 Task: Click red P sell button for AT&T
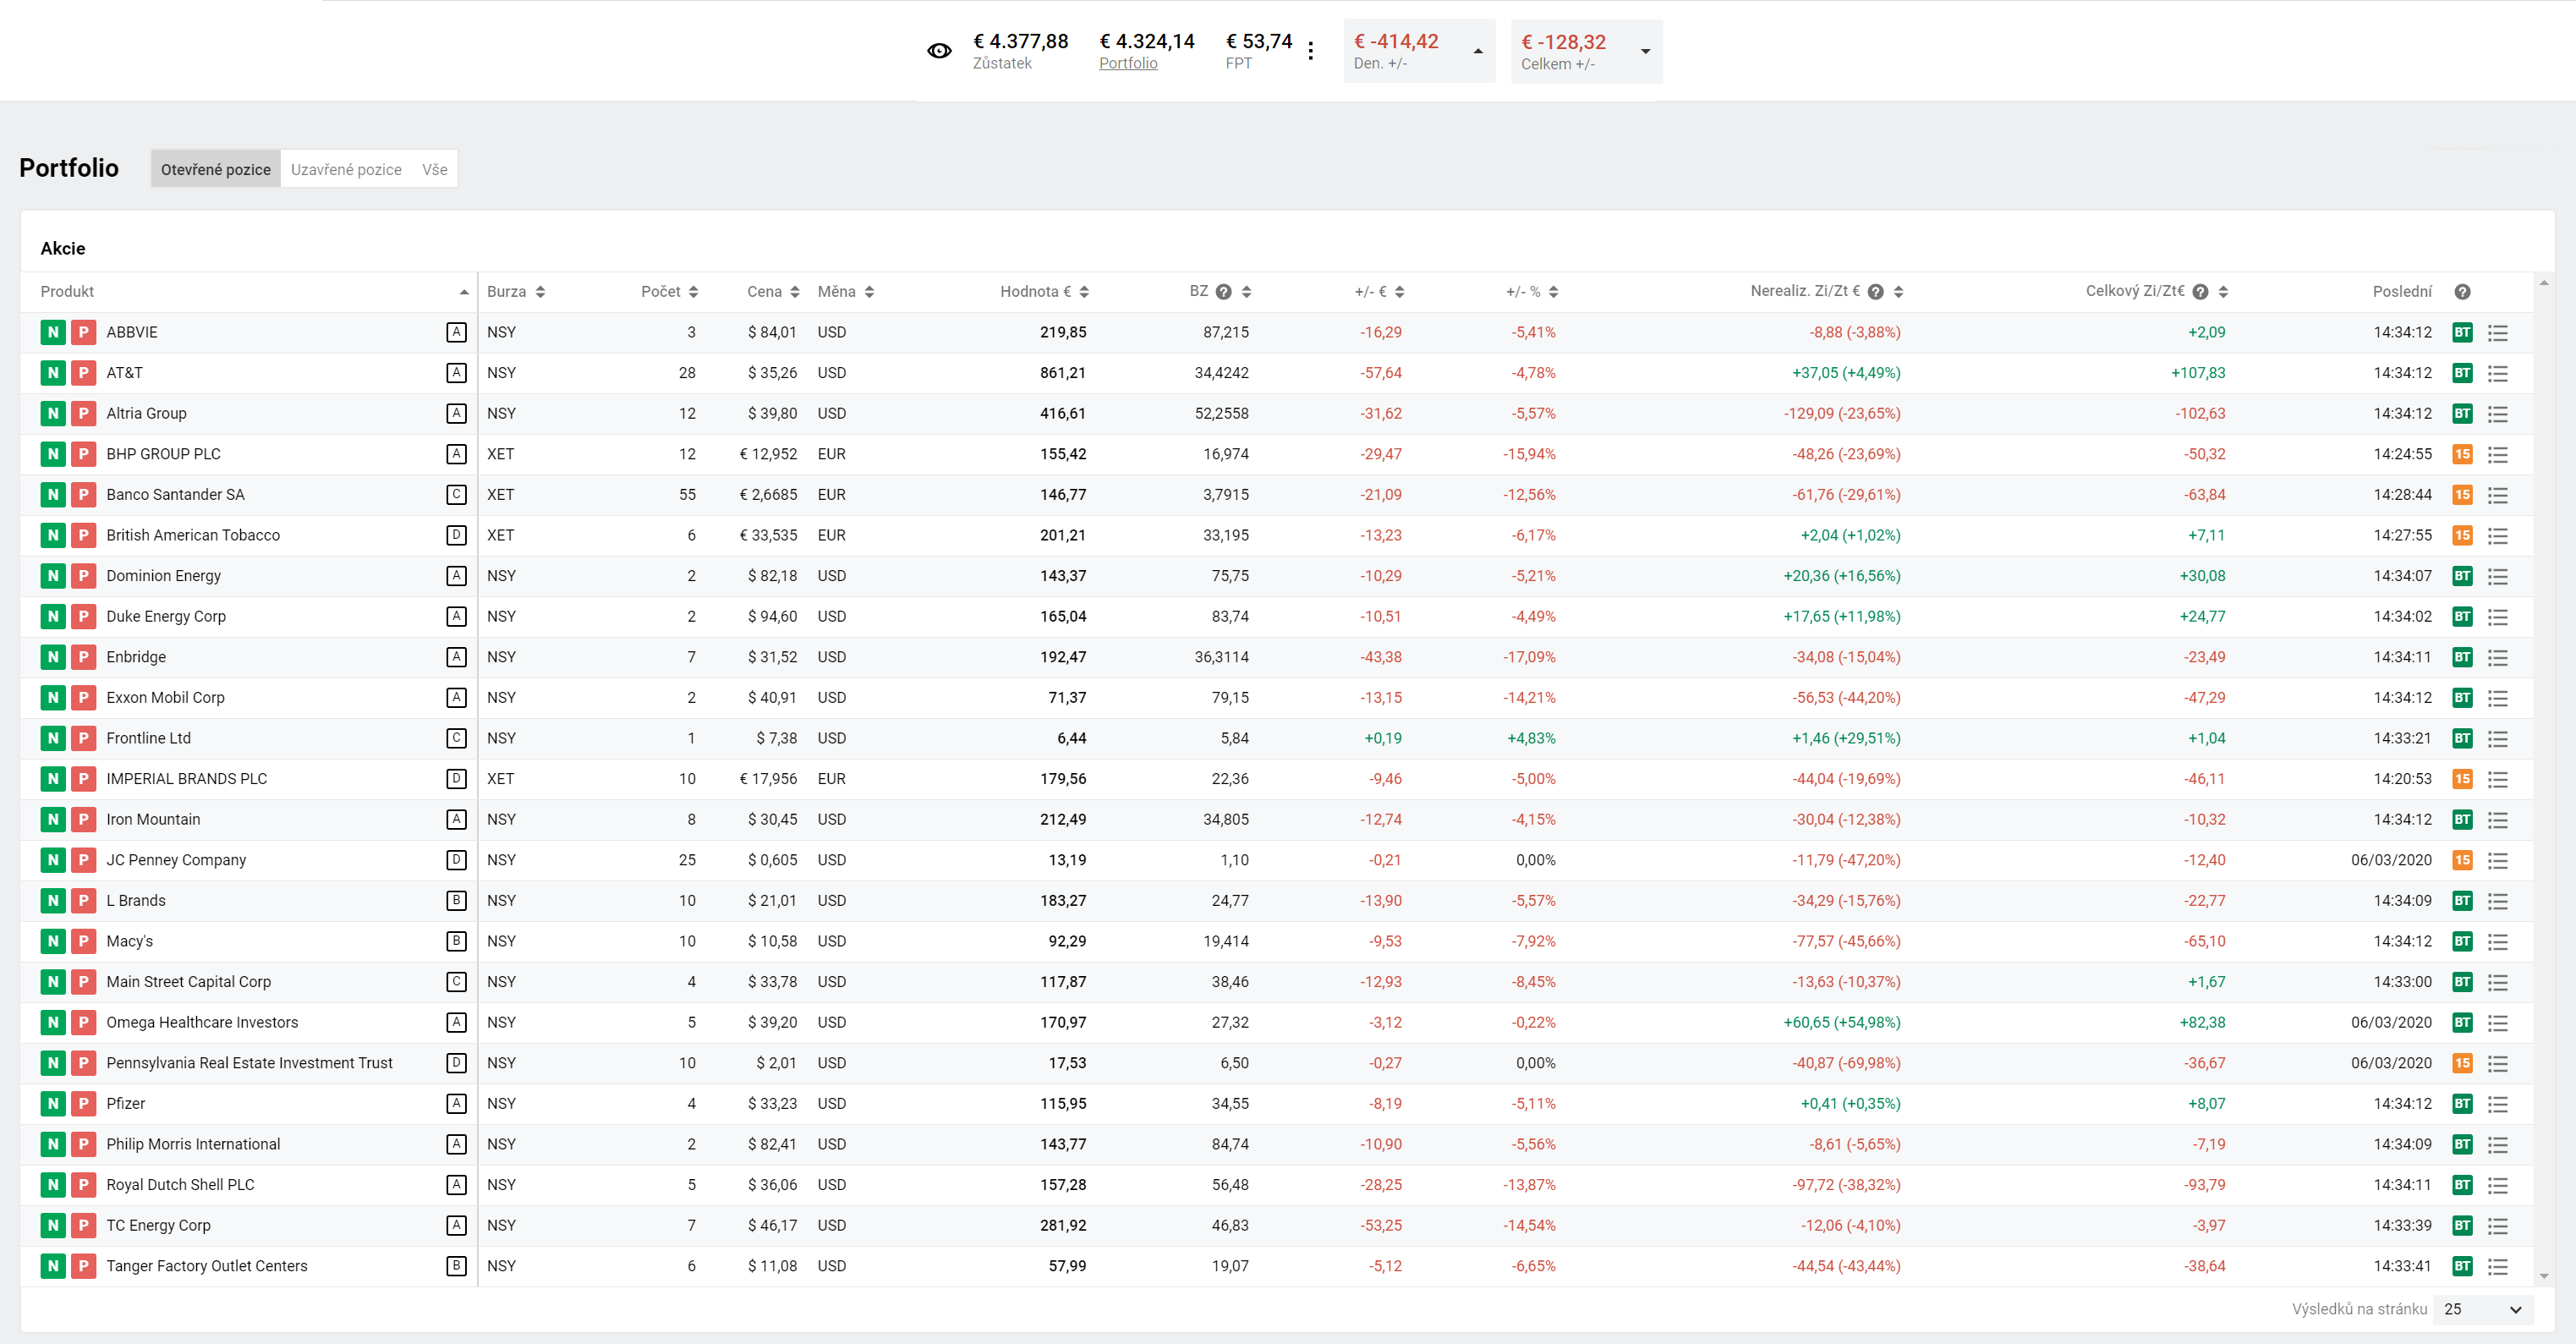(x=84, y=373)
